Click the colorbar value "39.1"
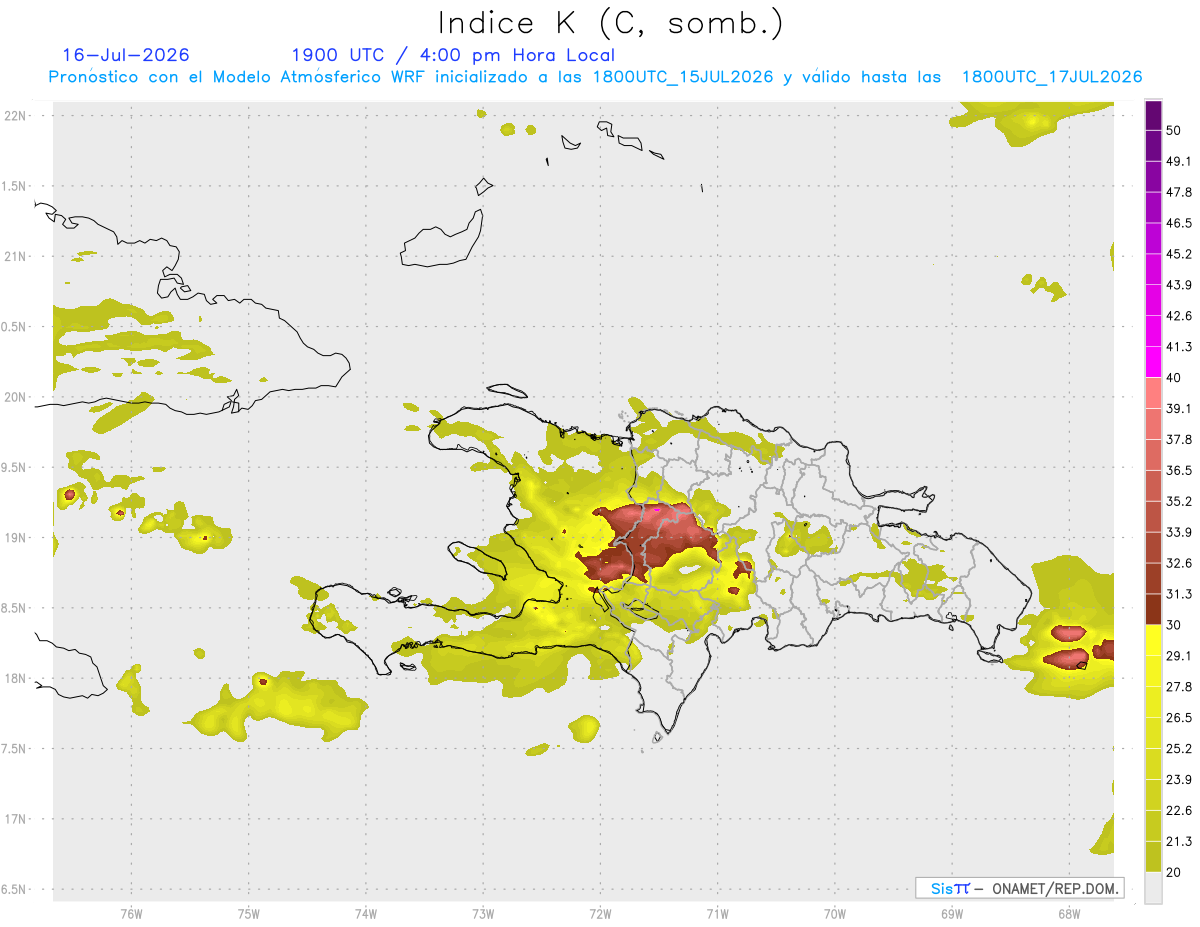Viewport: 1200px width, 927px height. tap(1179, 408)
